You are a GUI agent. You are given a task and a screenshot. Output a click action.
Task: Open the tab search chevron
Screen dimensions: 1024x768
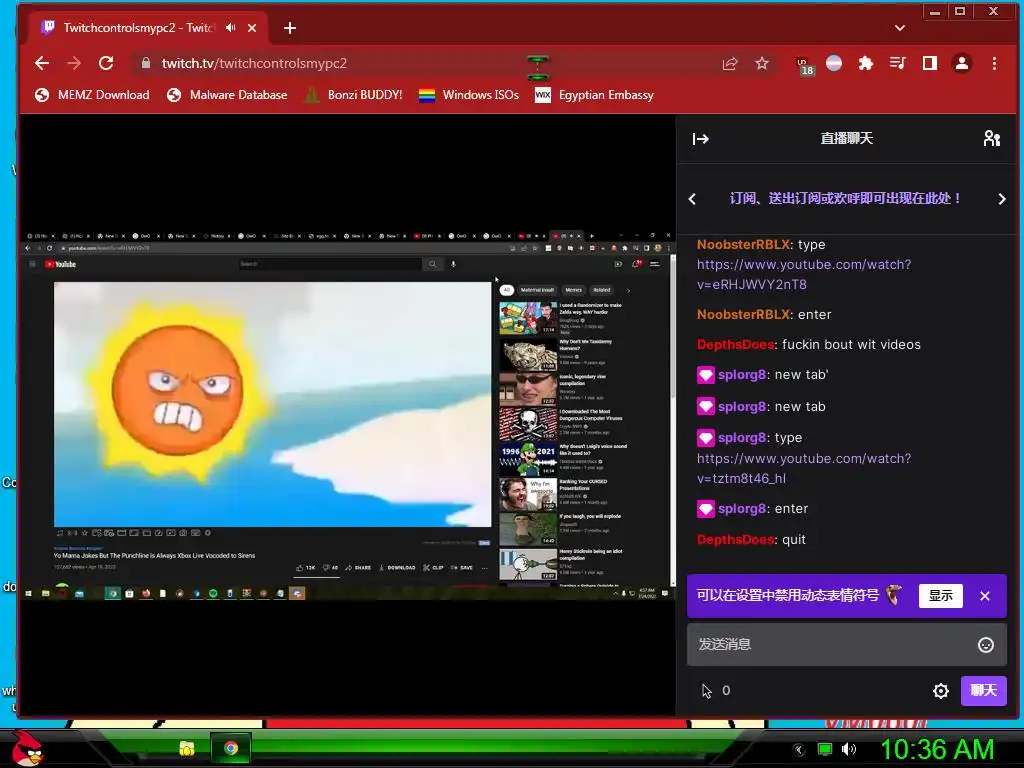(x=899, y=28)
